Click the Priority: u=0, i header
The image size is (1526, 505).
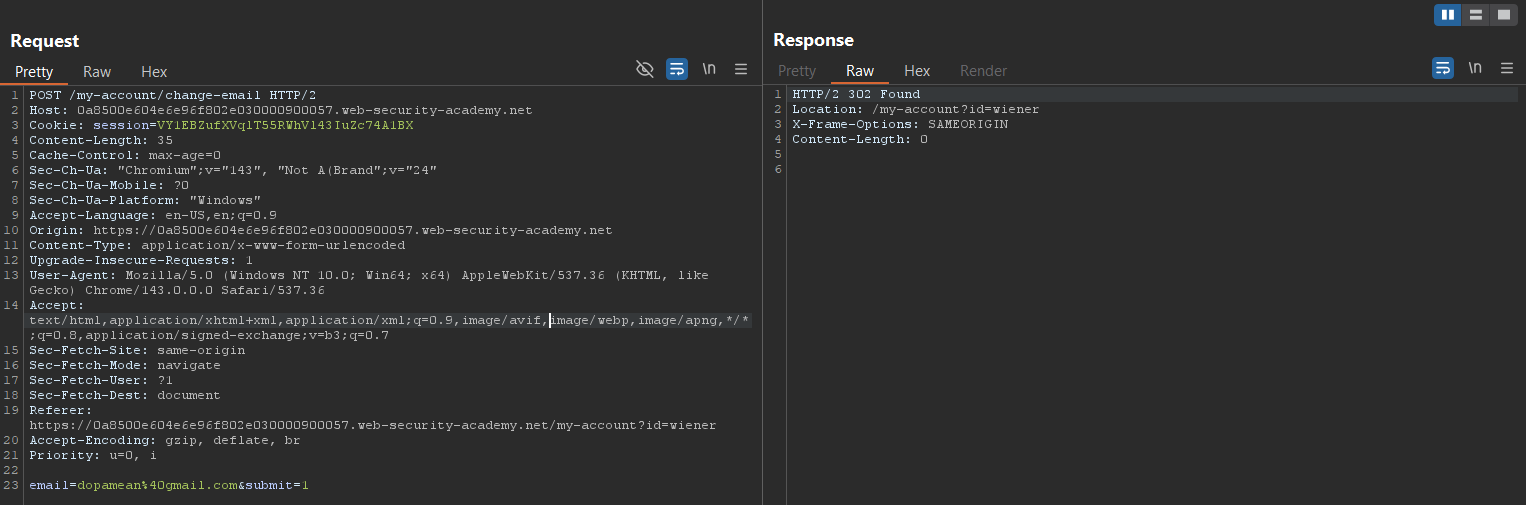pyautogui.click(x=93, y=455)
